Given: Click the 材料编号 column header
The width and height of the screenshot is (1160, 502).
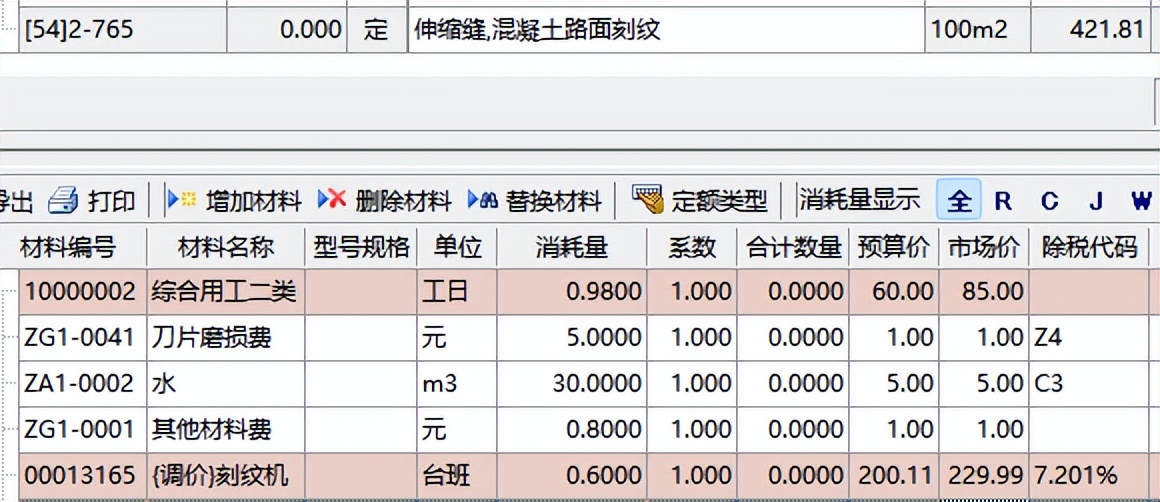Looking at the screenshot, I should coord(67,248).
